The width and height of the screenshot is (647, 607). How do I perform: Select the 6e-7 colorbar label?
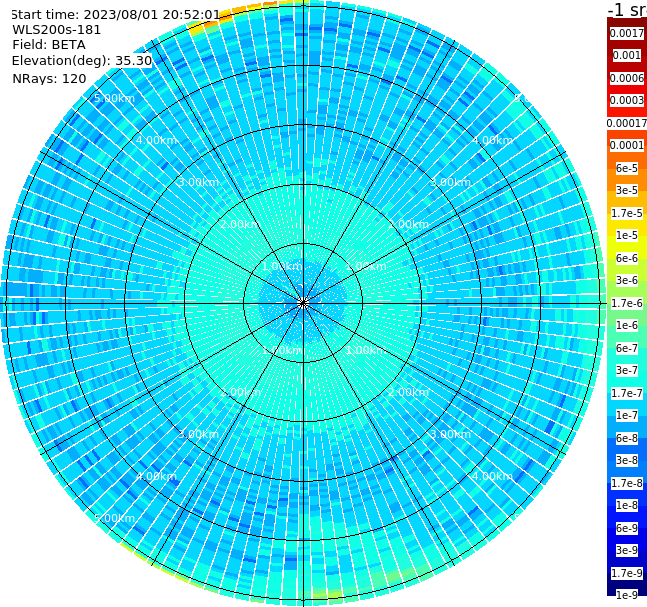click(x=627, y=348)
